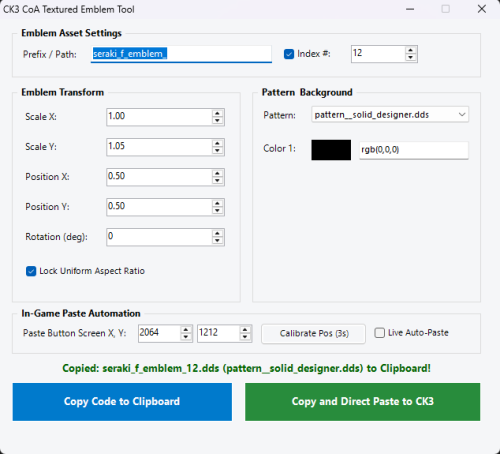The height and width of the screenshot is (454, 500).
Task: Click the green Copied status message
Action: [246, 368]
